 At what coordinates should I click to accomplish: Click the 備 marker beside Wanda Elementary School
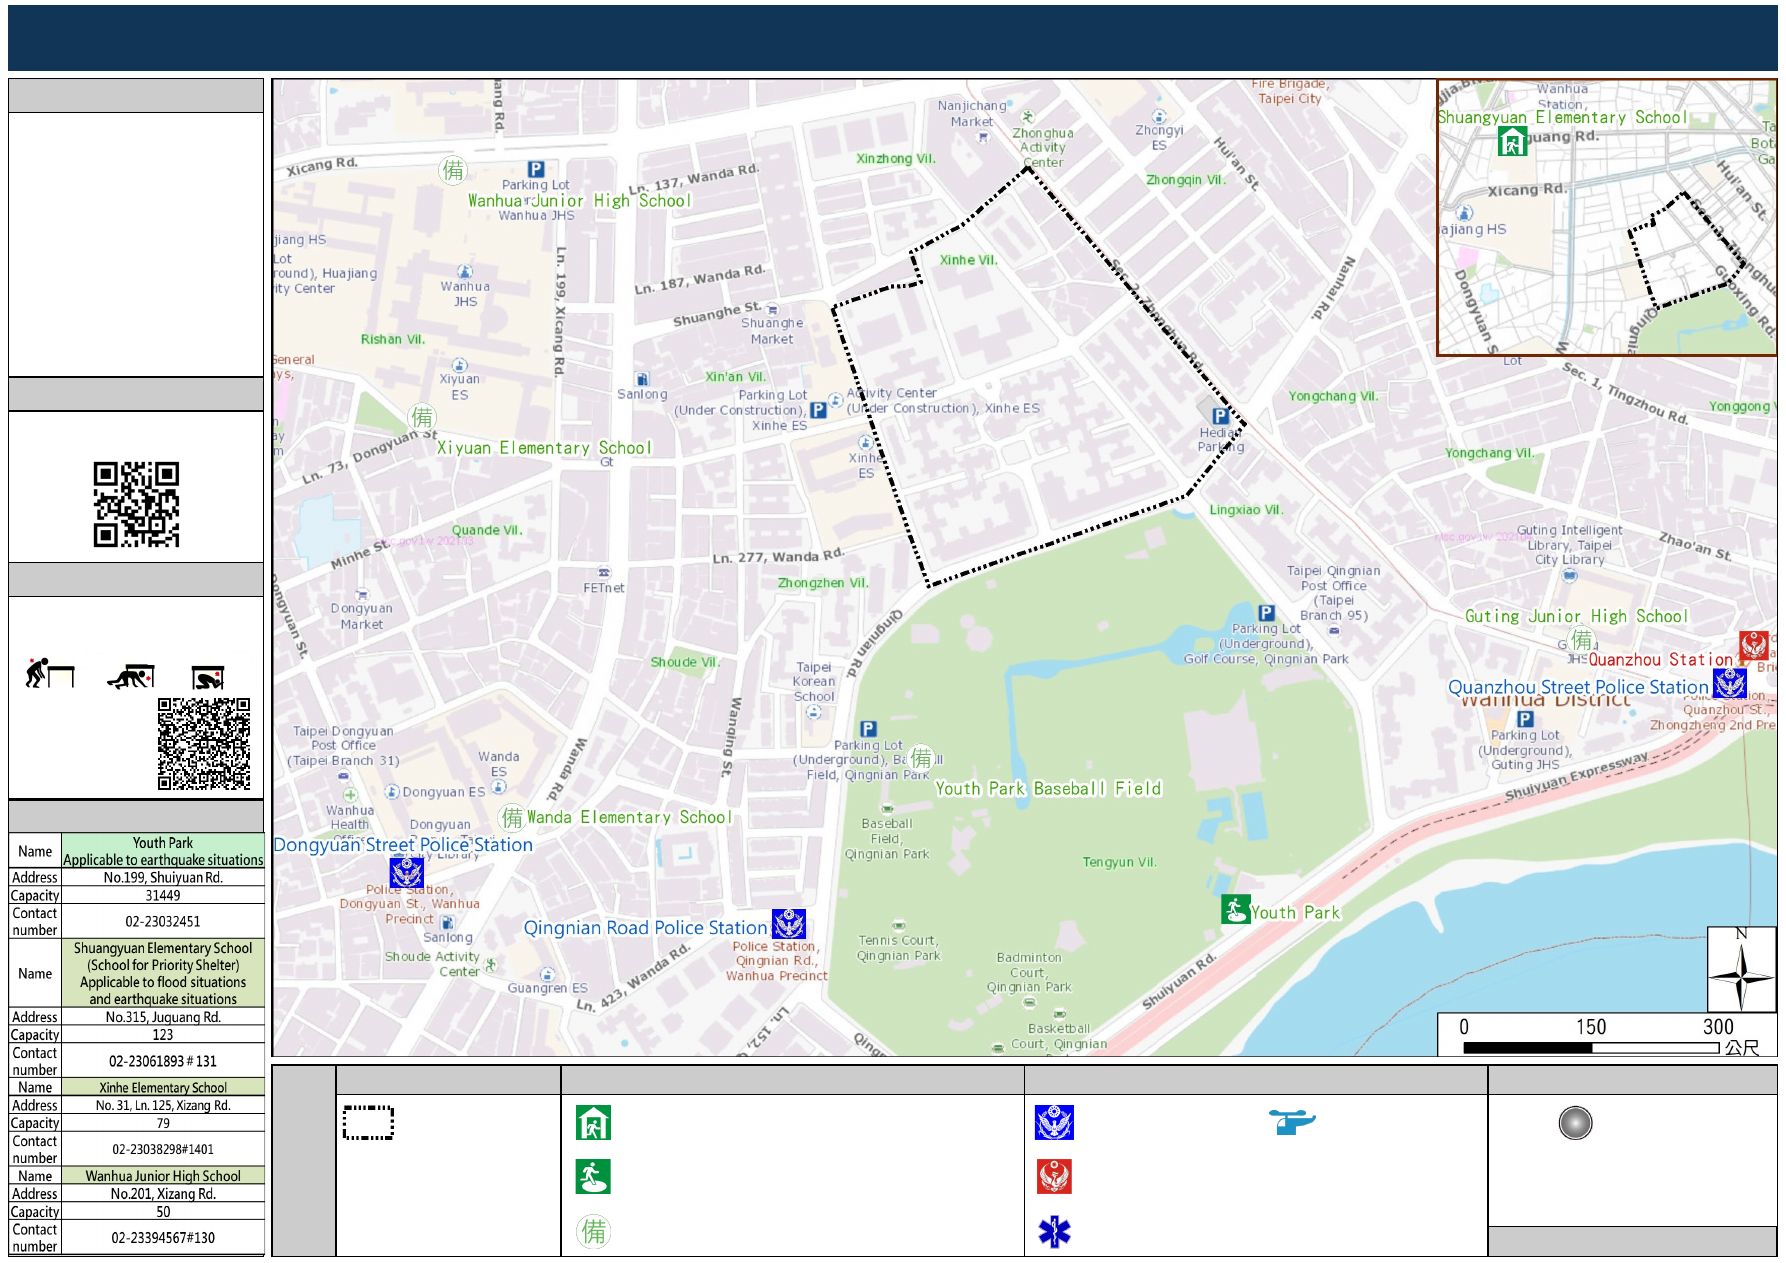click(x=512, y=817)
